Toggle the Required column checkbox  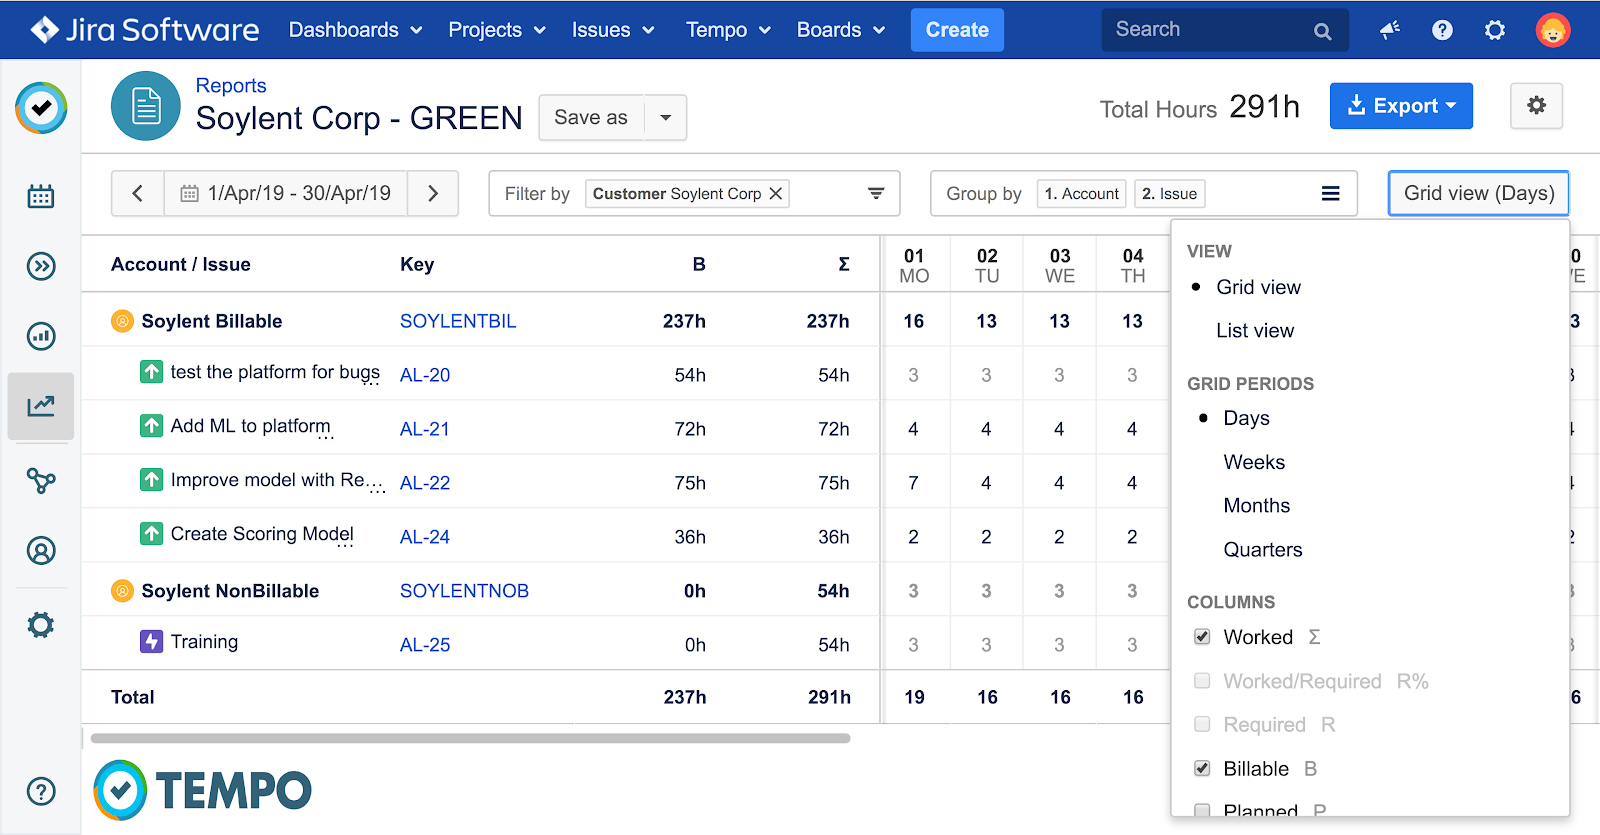click(x=1202, y=724)
